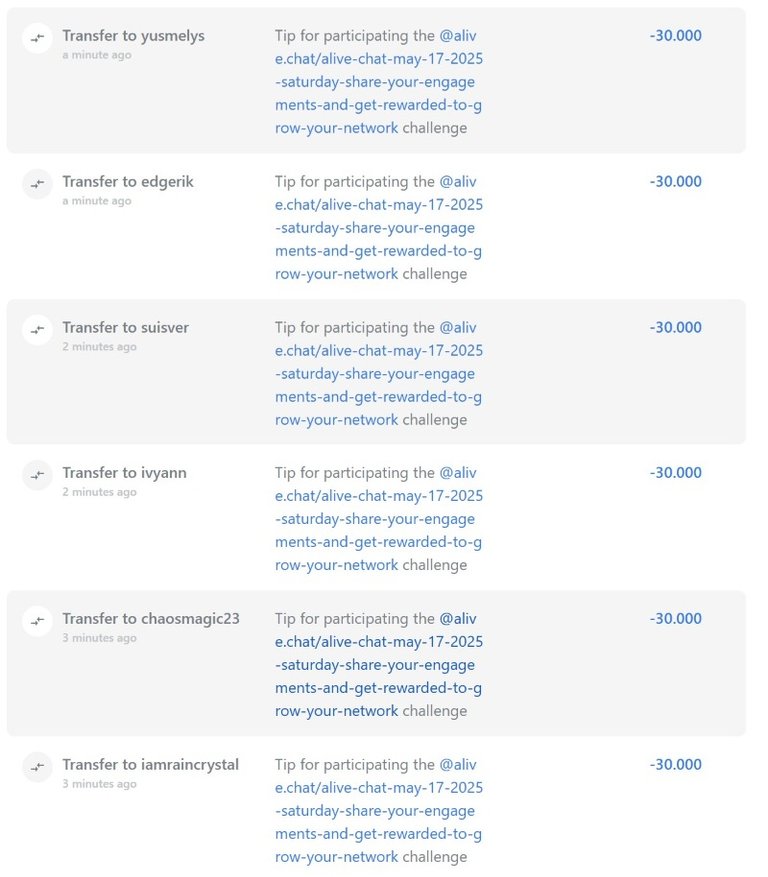Click transfer icon beside chaosmagic23 transaction

(37, 621)
